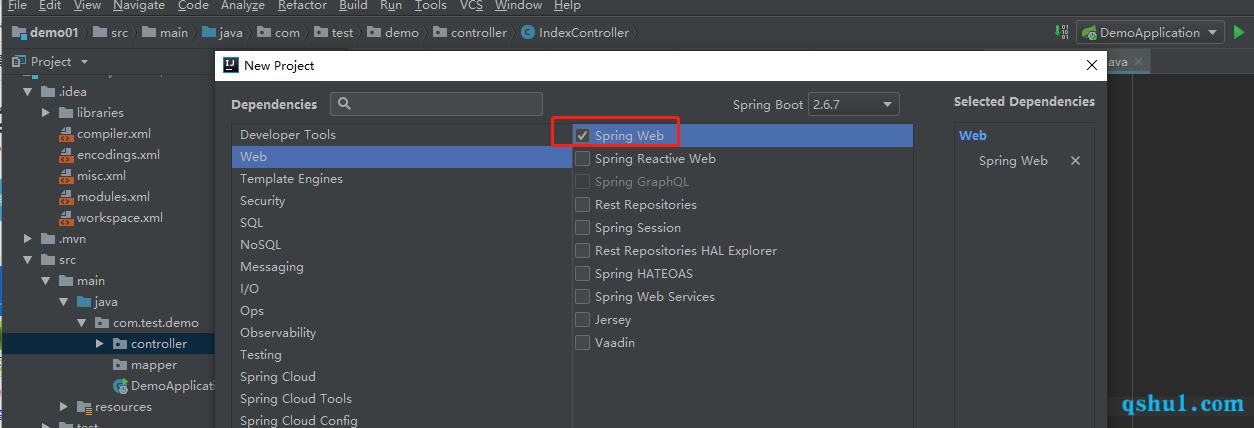
Task: Open the VCS menu
Action: click(471, 6)
